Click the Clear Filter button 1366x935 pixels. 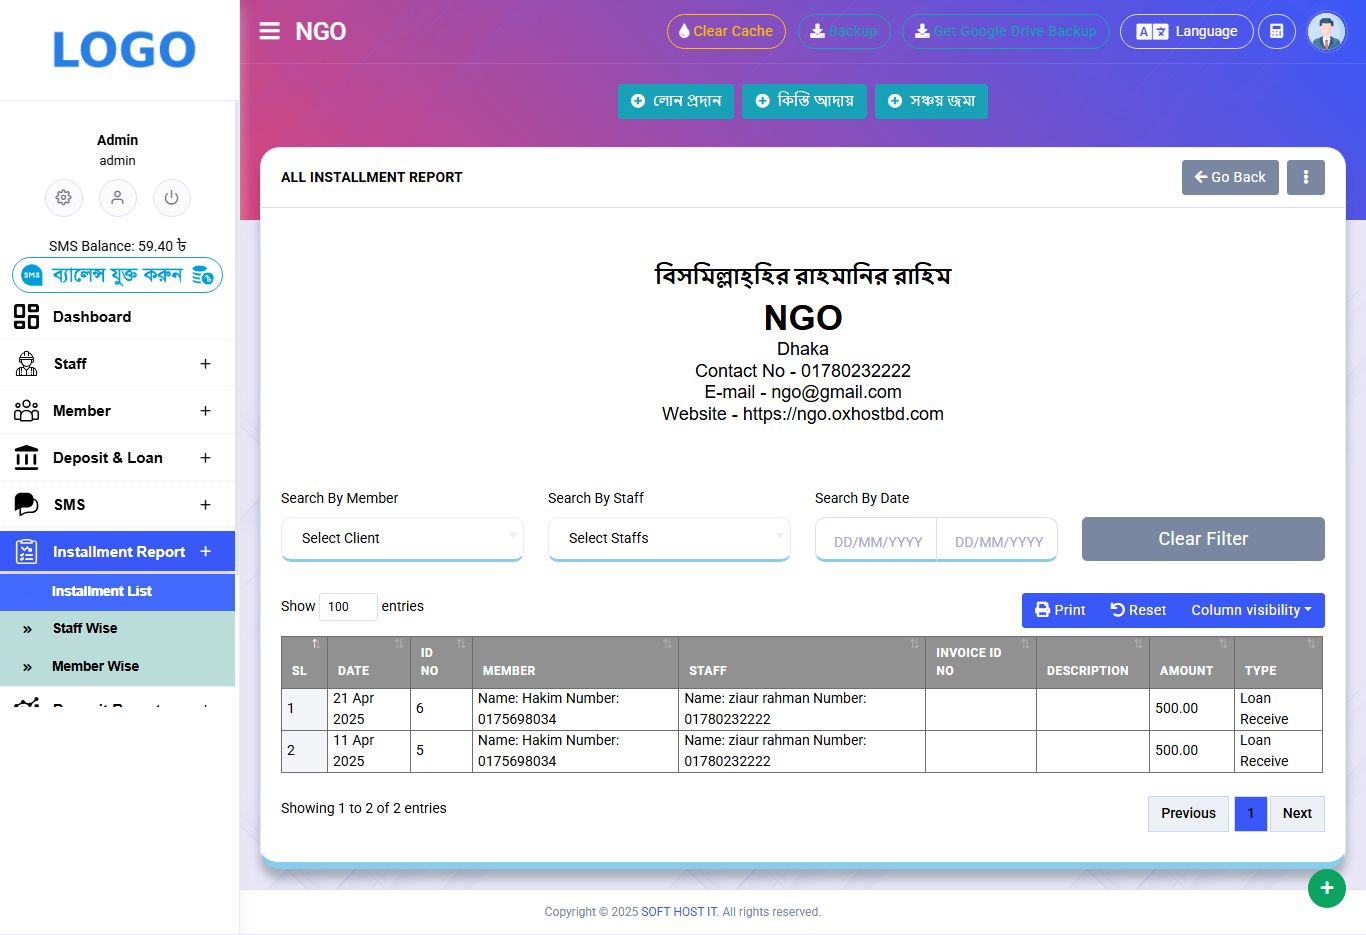1203,539
